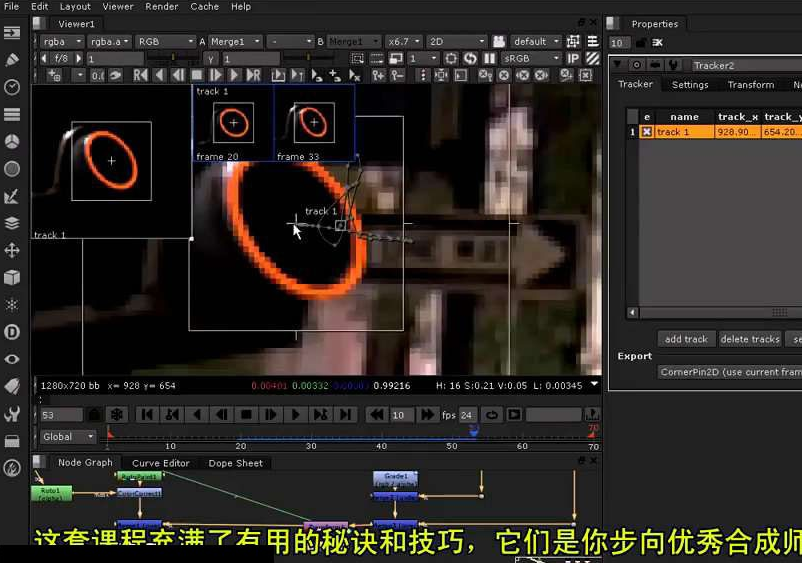Open the Transform nodes move icon

[x=12, y=250]
